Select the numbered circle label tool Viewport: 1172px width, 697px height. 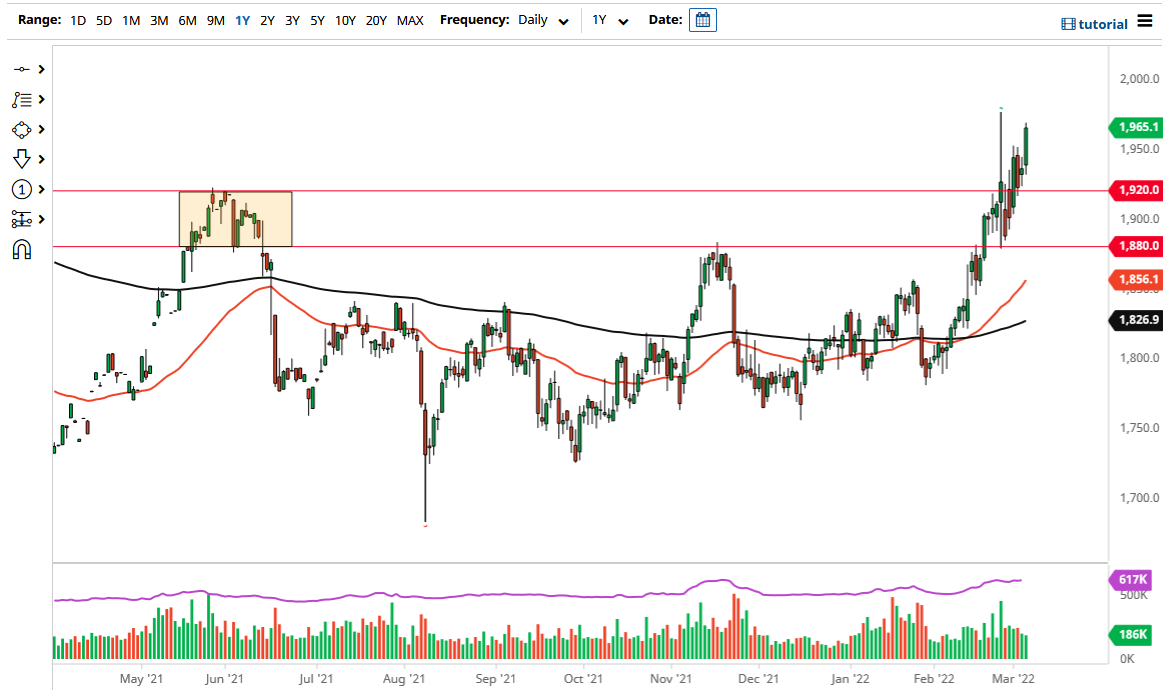(22, 190)
